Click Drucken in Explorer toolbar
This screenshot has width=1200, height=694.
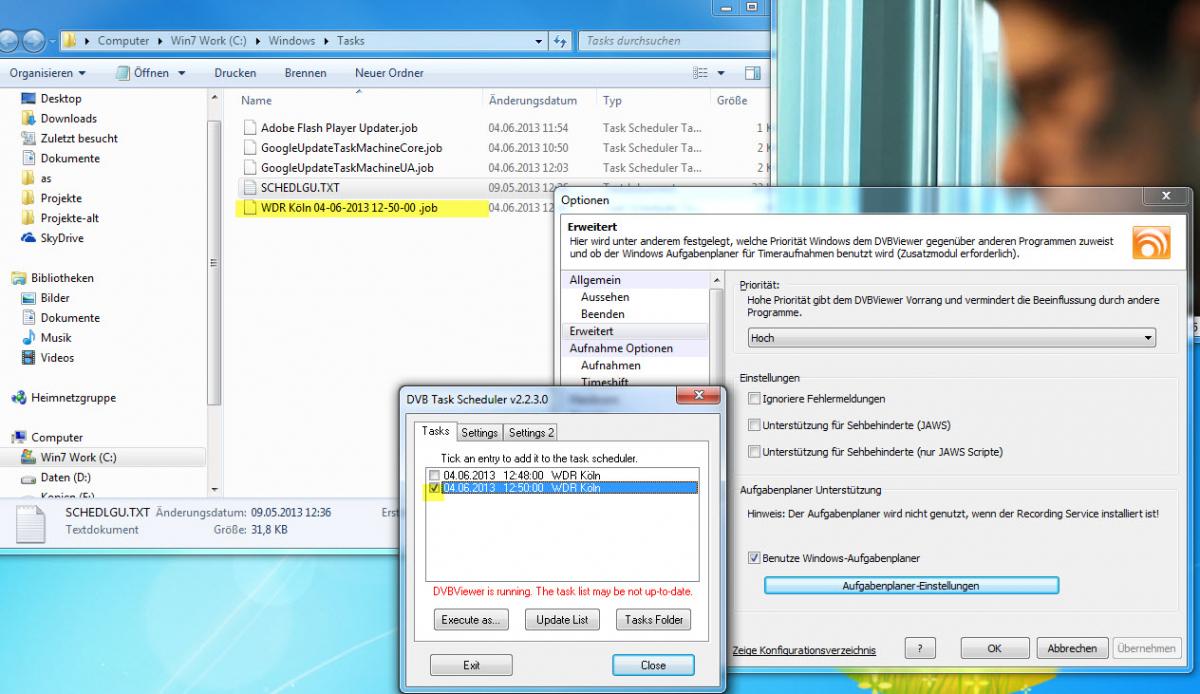click(235, 73)
